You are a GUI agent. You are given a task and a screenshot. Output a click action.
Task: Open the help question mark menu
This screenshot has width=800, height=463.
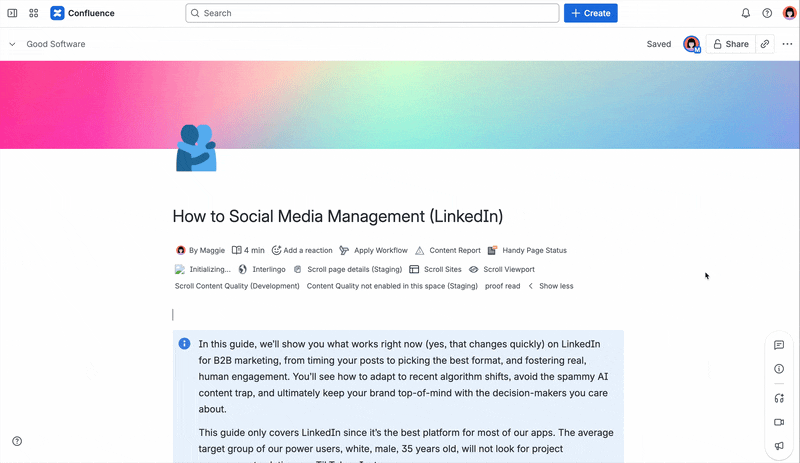[x=767, y=13]
